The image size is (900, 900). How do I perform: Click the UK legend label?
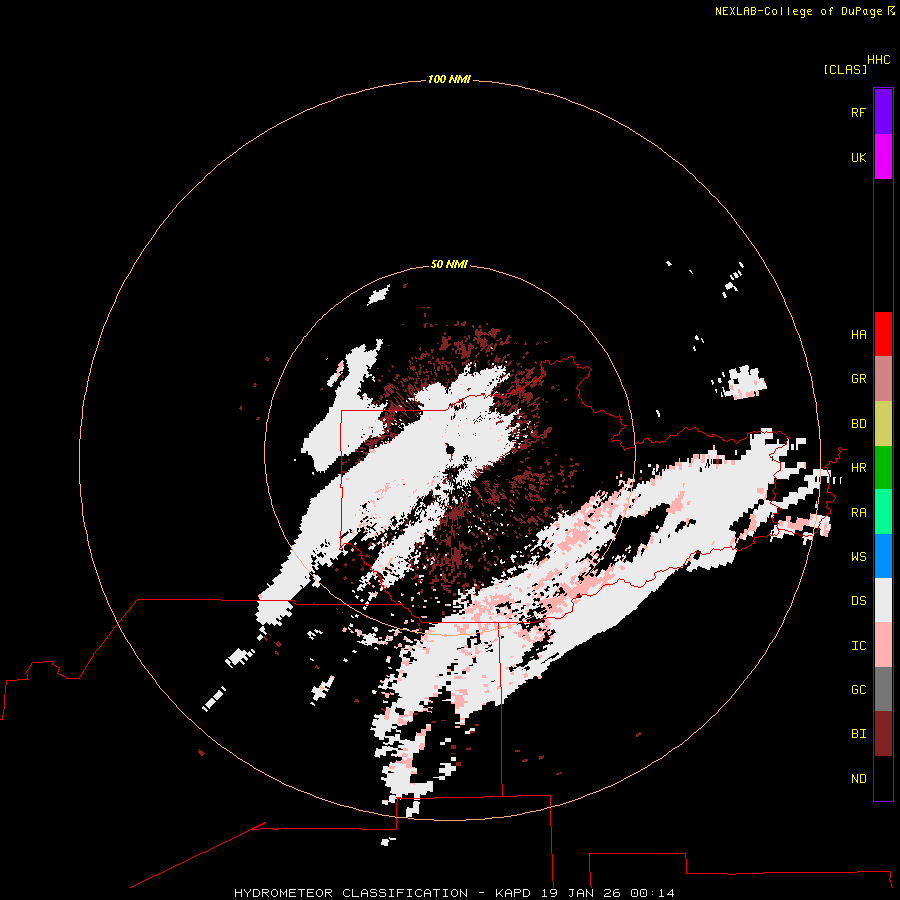858,157
